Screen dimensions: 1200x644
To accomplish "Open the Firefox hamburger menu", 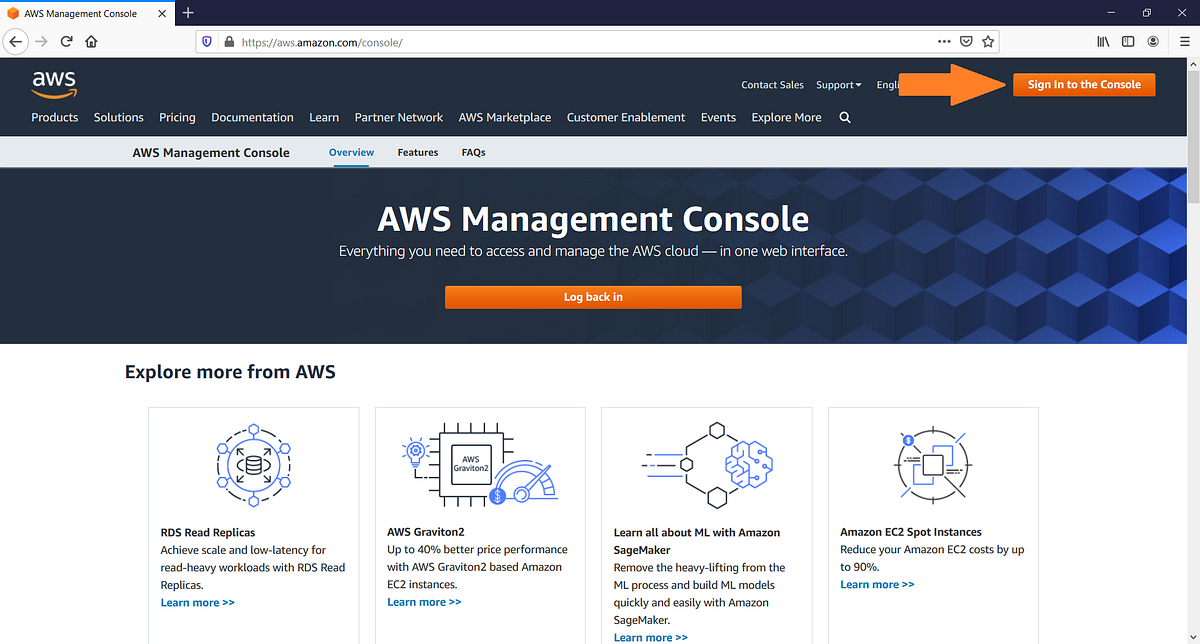I will click(1184, 42).
